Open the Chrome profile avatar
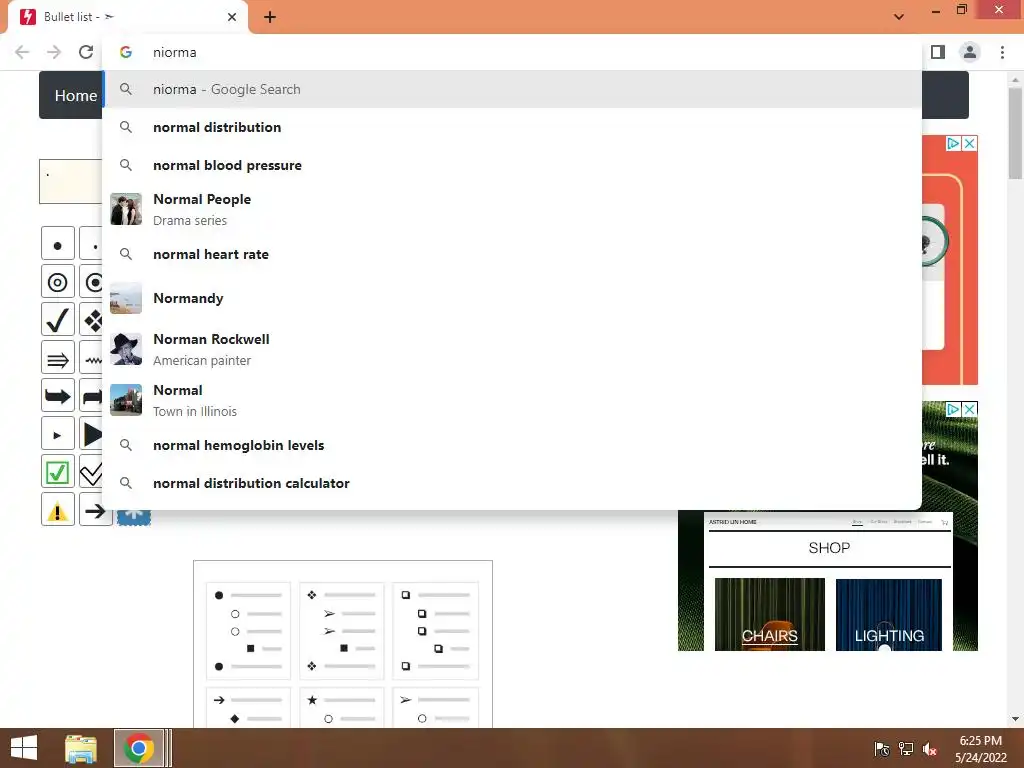This screenshot has width=1024, height=768. 970,52
